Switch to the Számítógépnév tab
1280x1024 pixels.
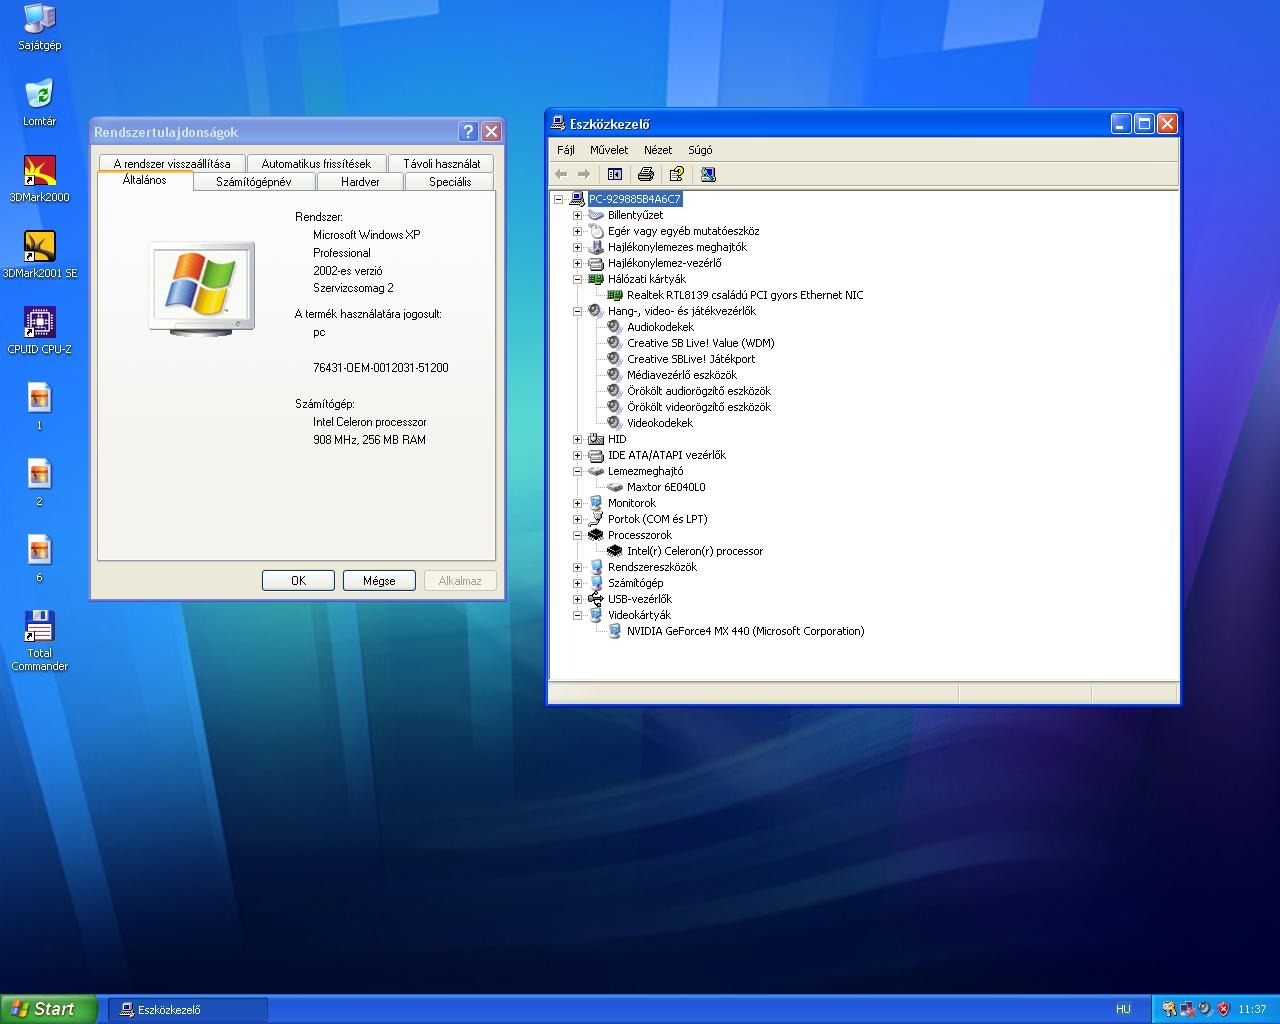click(254, 182)
